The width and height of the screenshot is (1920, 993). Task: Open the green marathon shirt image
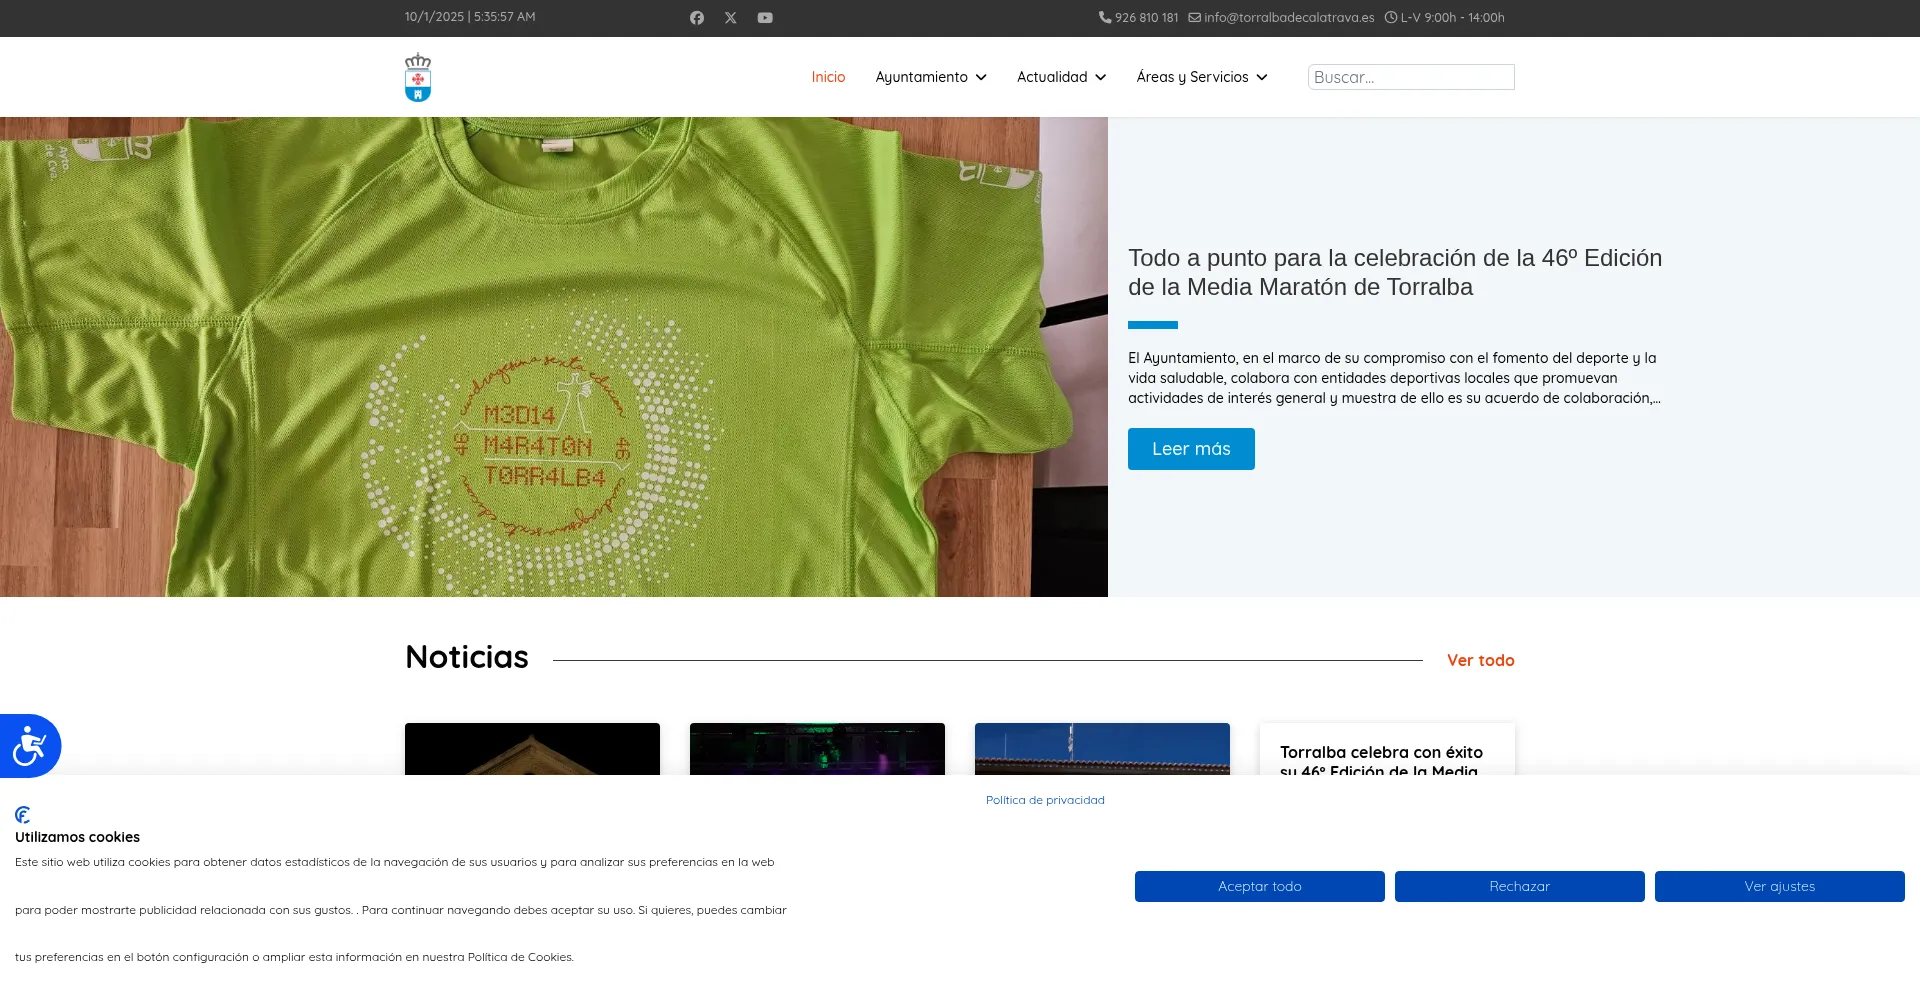click(x=553, y=357)
